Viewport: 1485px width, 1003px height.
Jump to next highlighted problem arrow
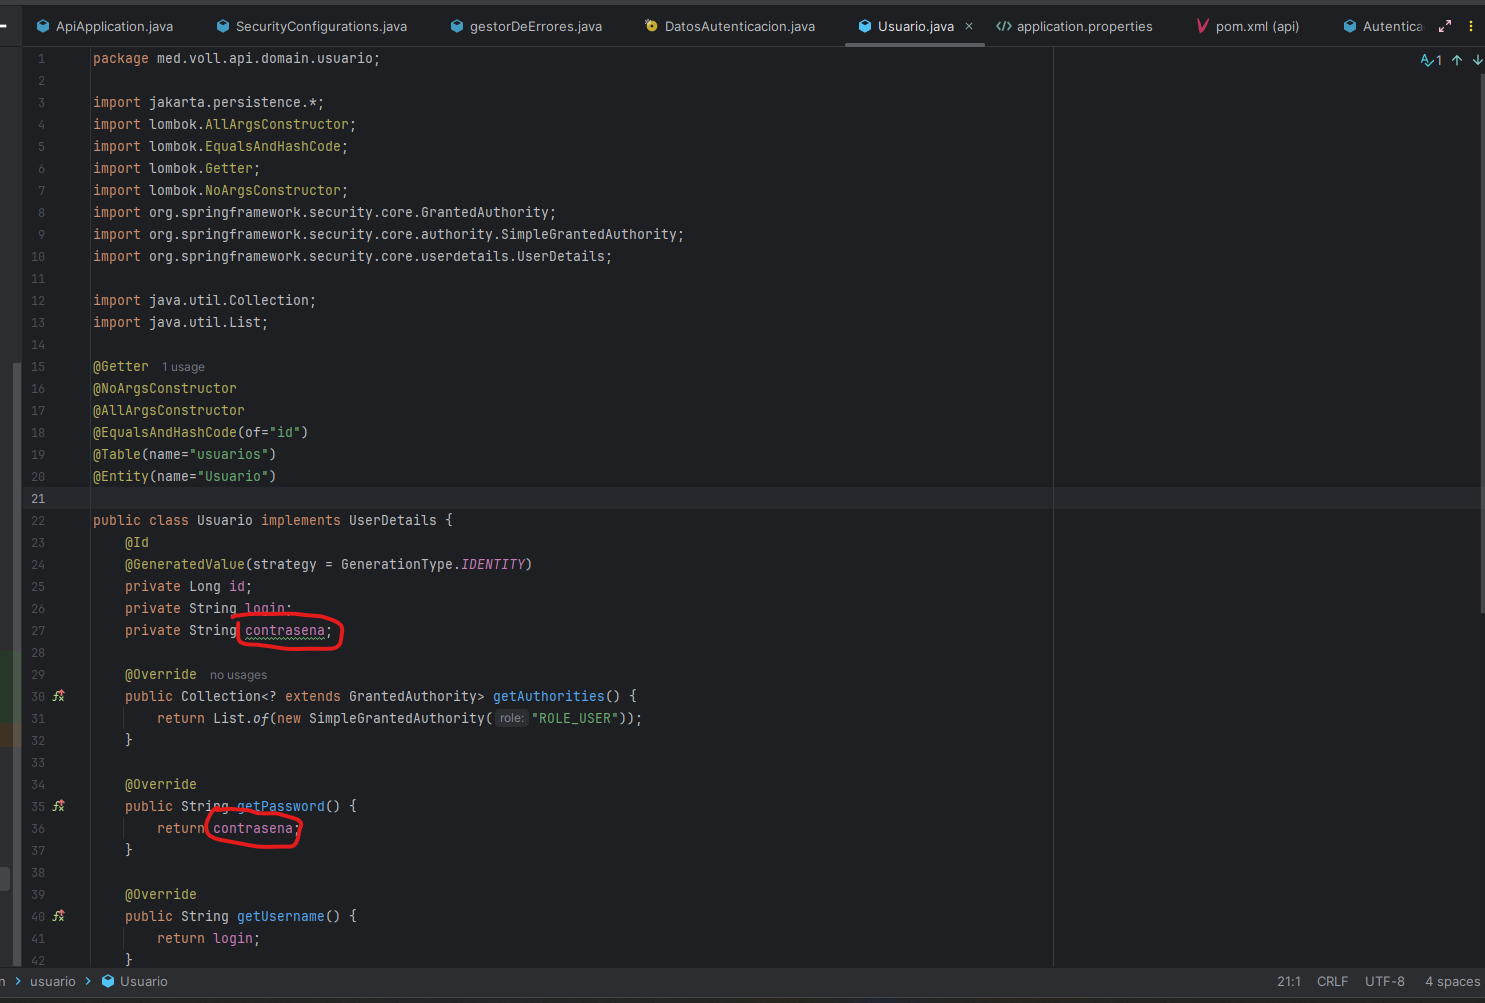click(x=1477, y=60)
